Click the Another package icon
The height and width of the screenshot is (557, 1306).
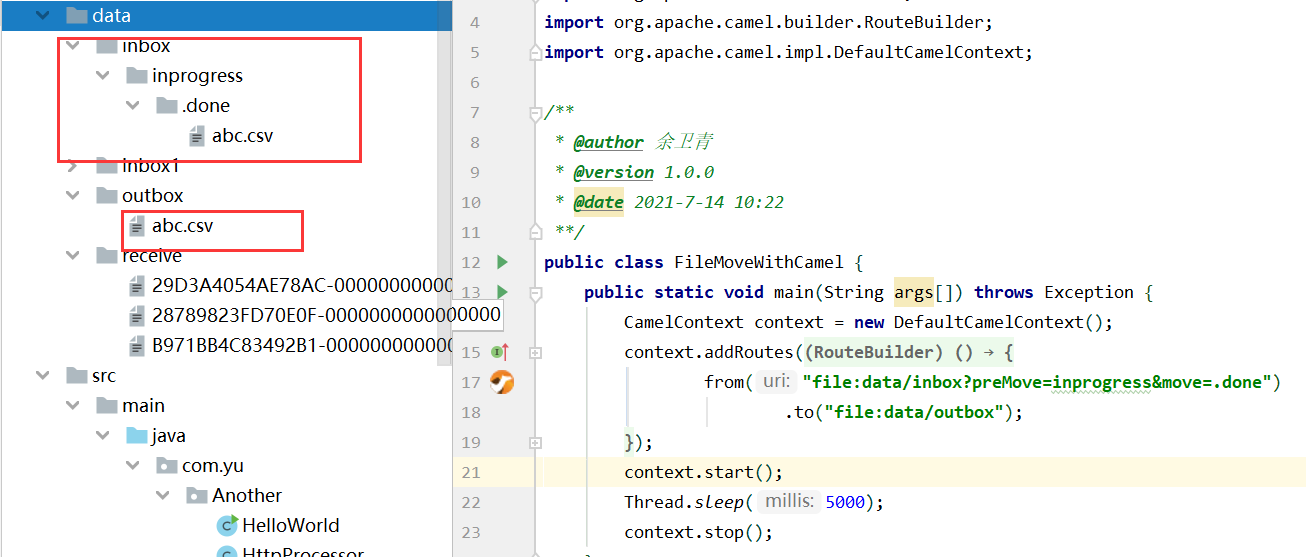coord(197,496)
